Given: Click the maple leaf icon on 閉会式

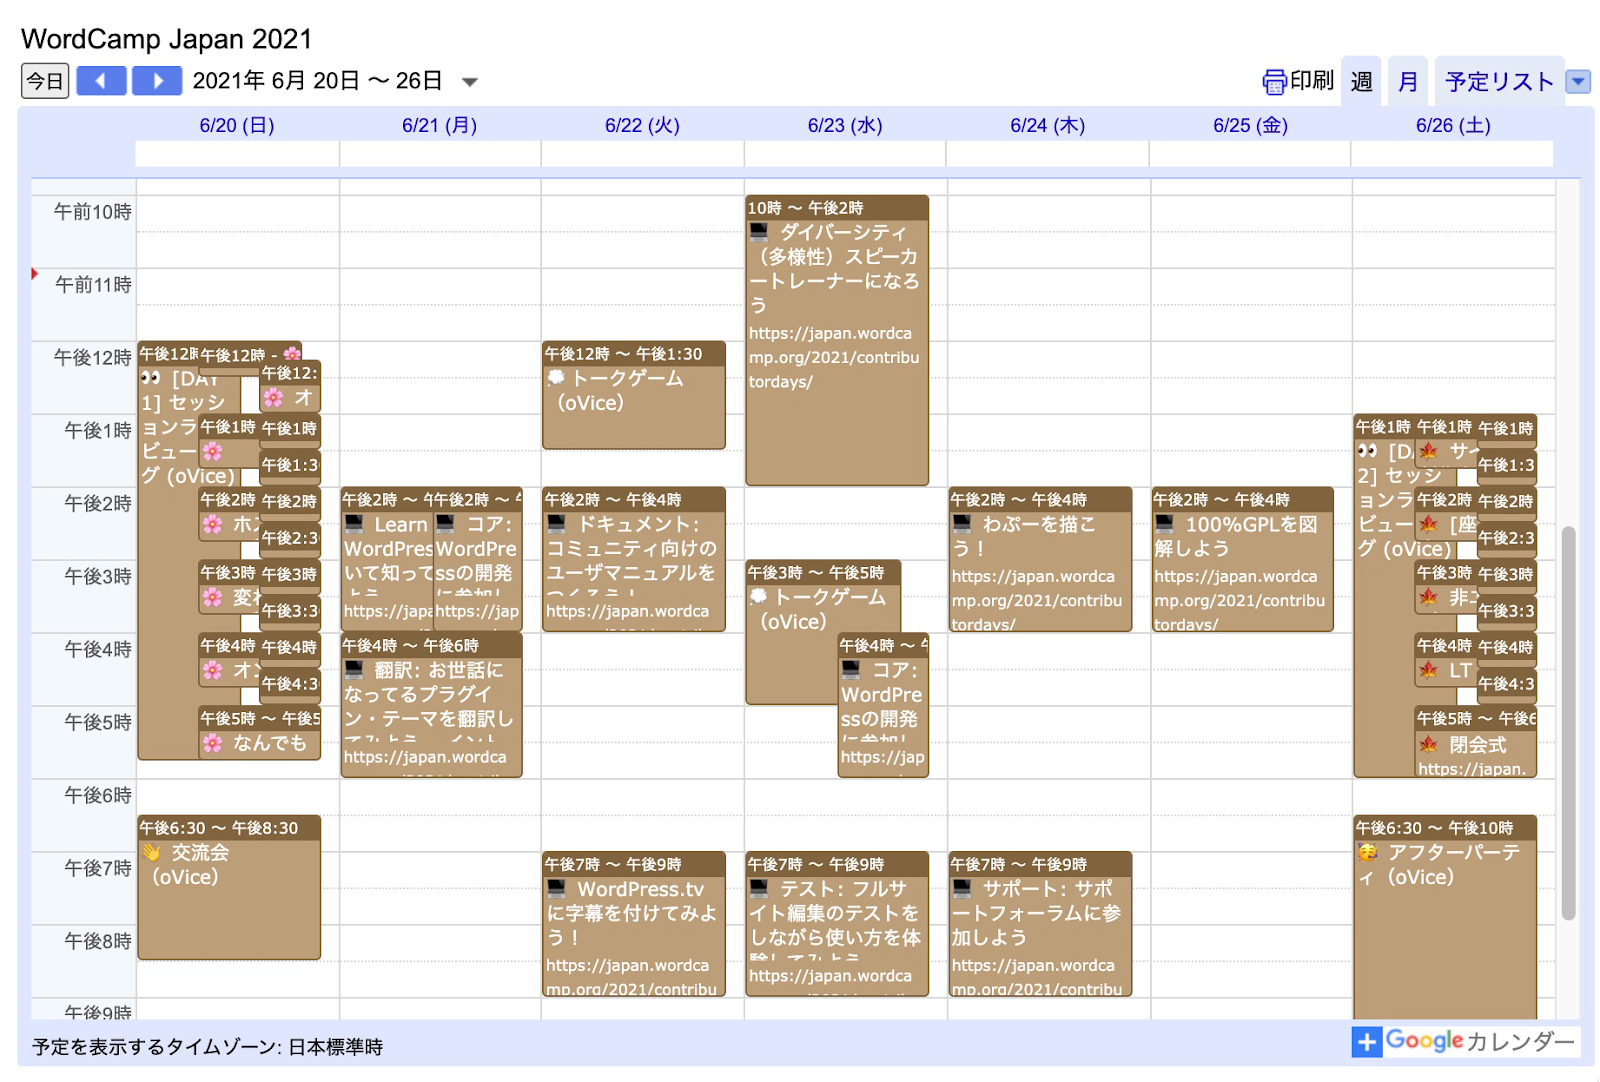Looking at the screenshot, I should point(1428,745).
